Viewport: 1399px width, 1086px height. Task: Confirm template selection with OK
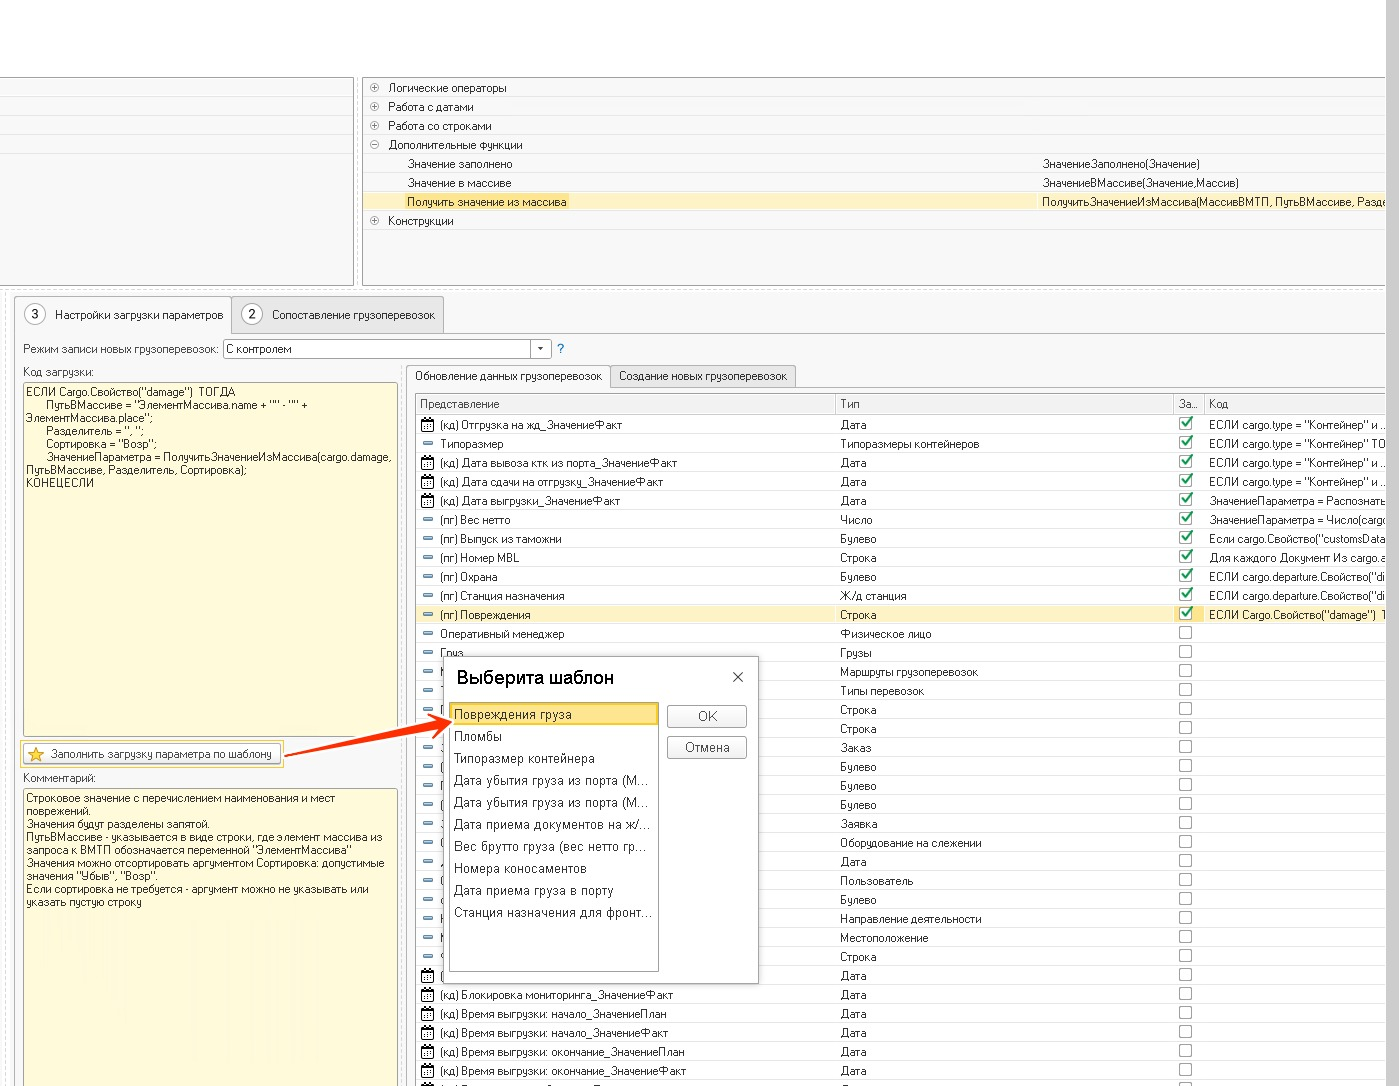(707, 716)
